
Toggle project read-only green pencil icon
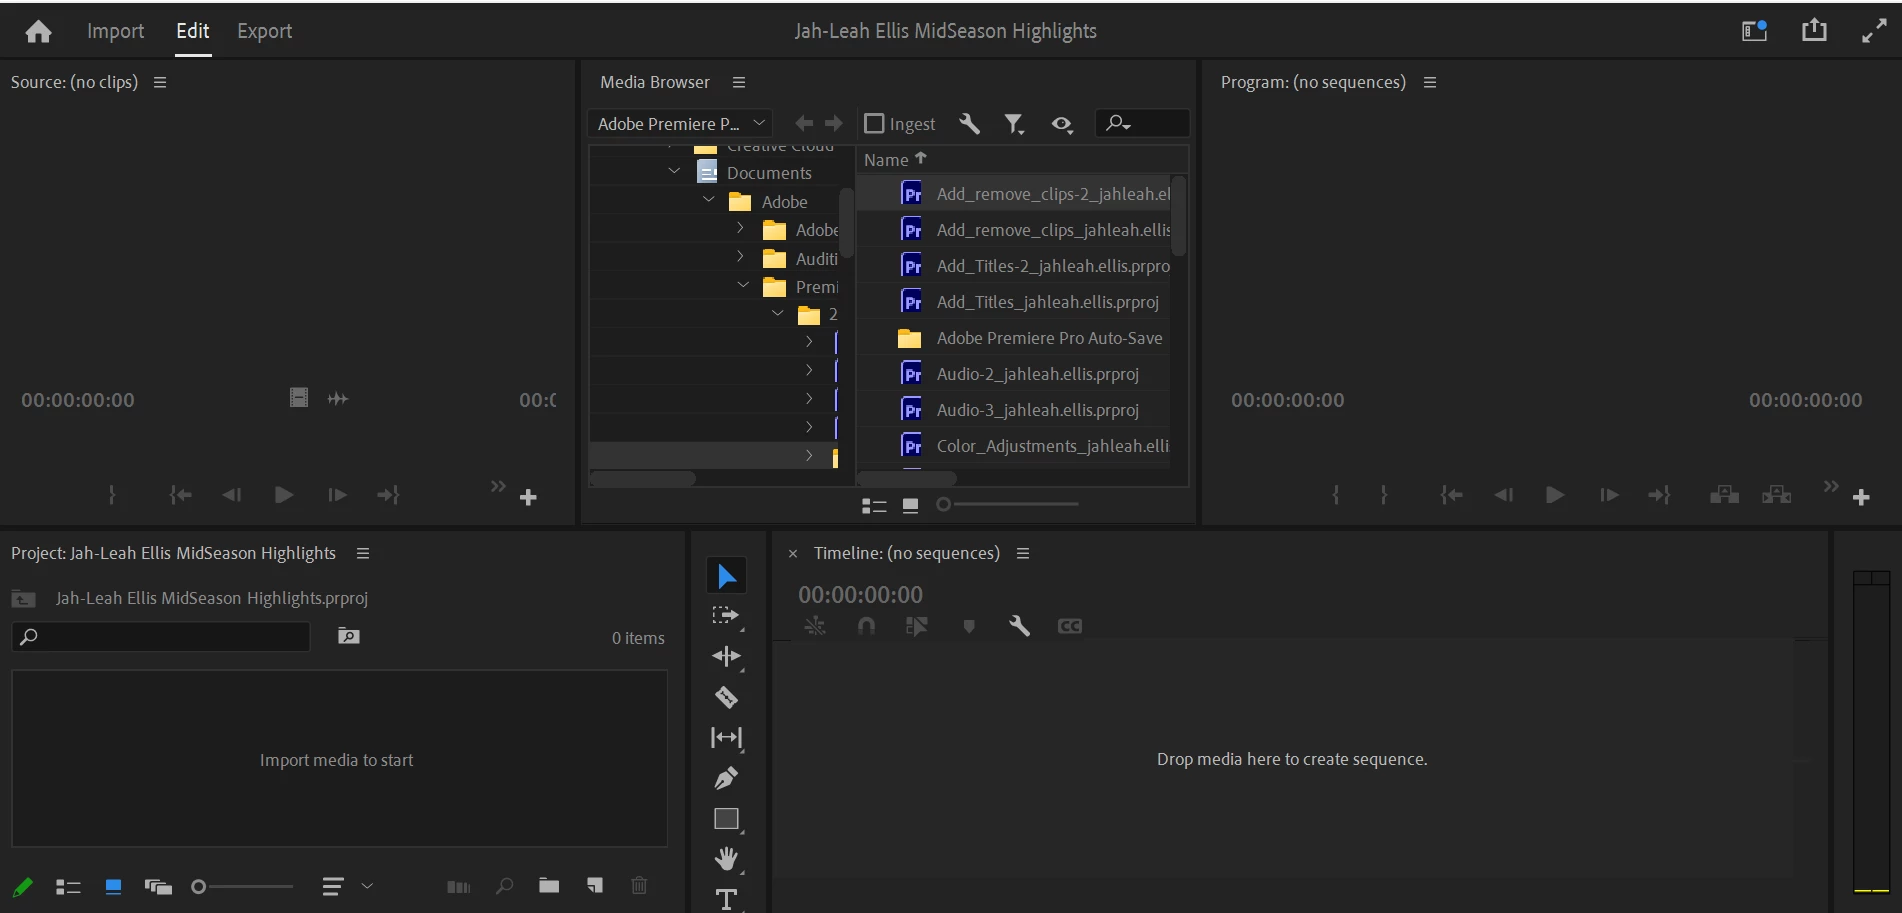(x=23, y=886)
